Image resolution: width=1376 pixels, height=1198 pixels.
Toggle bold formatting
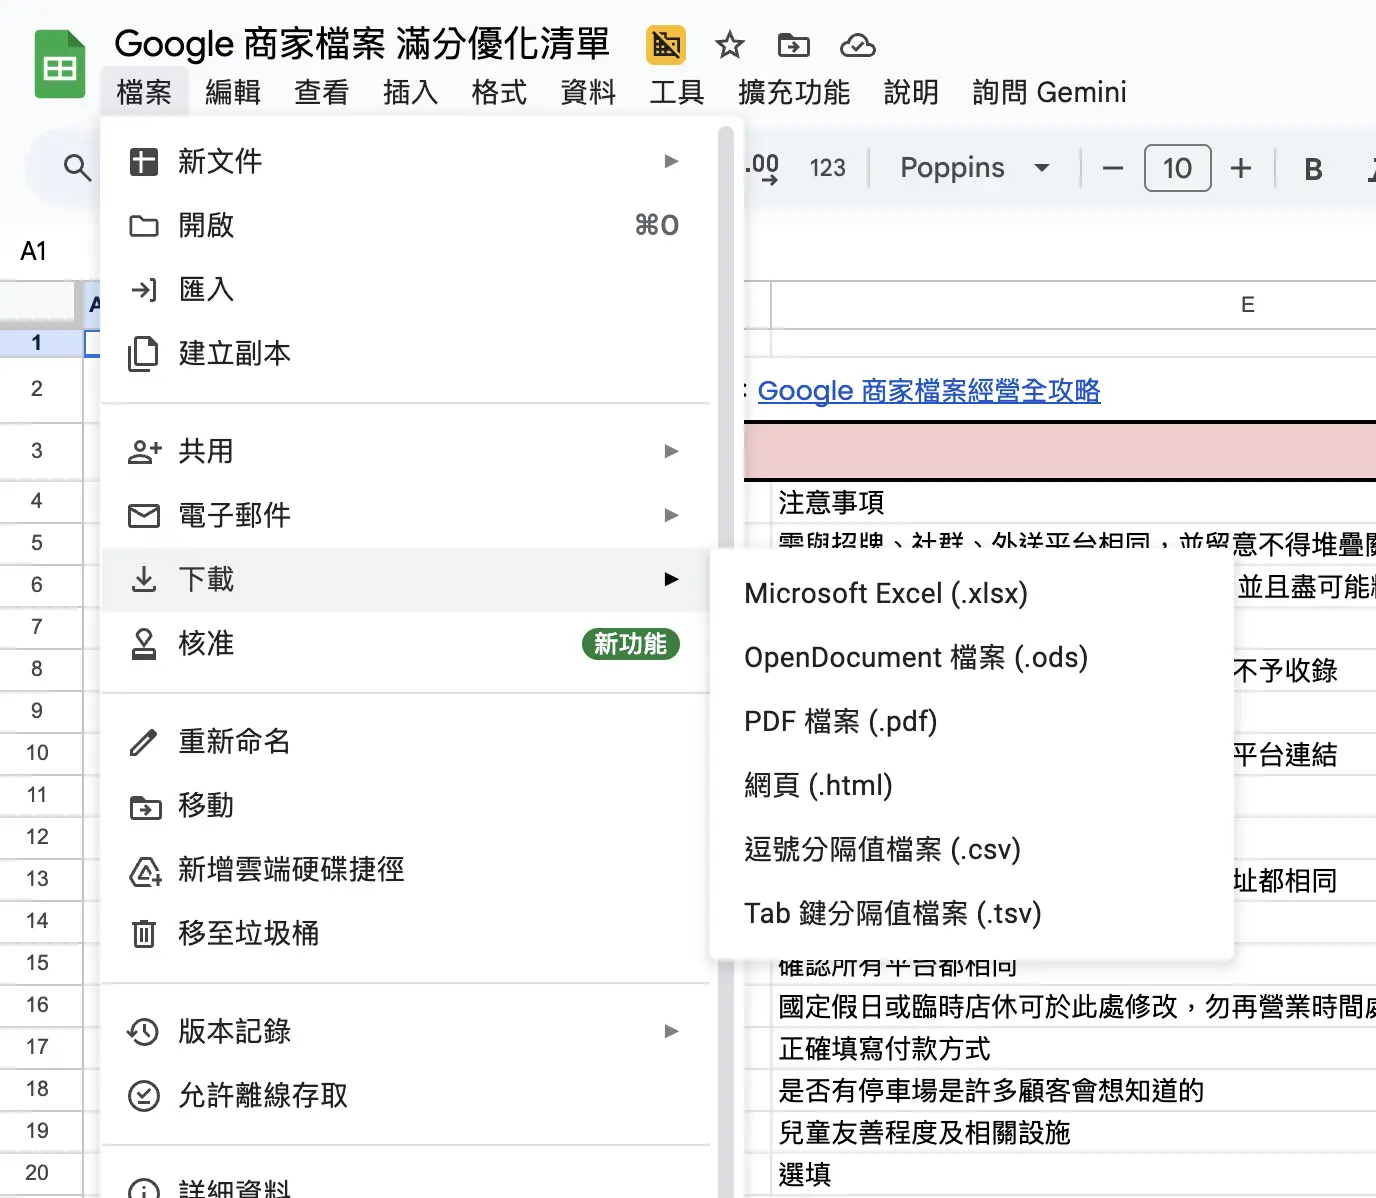[x=1312, y=168]
